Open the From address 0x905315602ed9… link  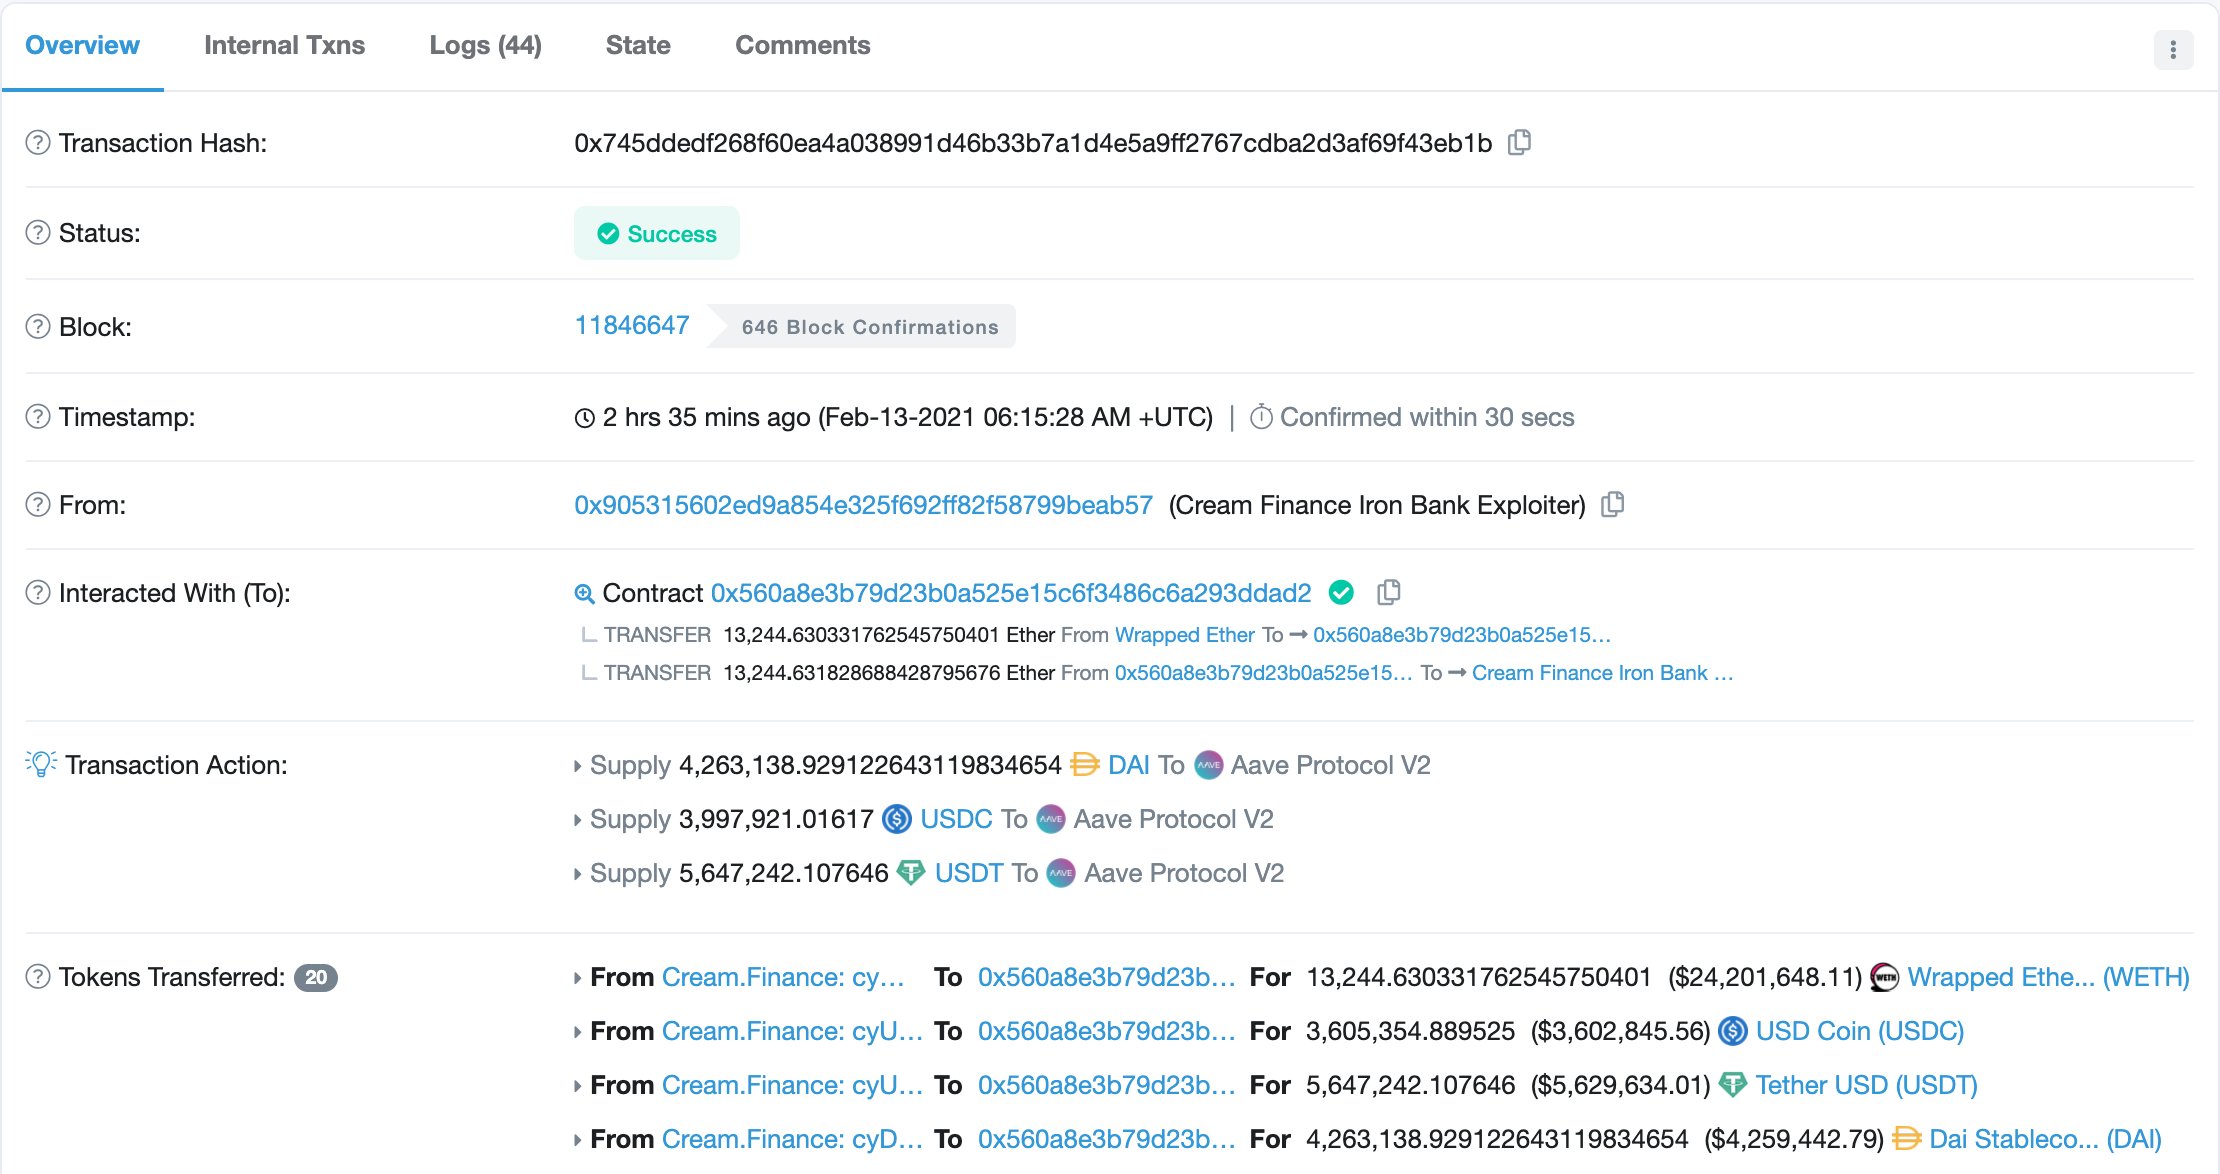click(863, 505)
